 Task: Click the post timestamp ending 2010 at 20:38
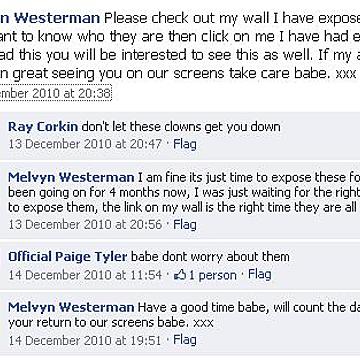(x=55, y=94)
